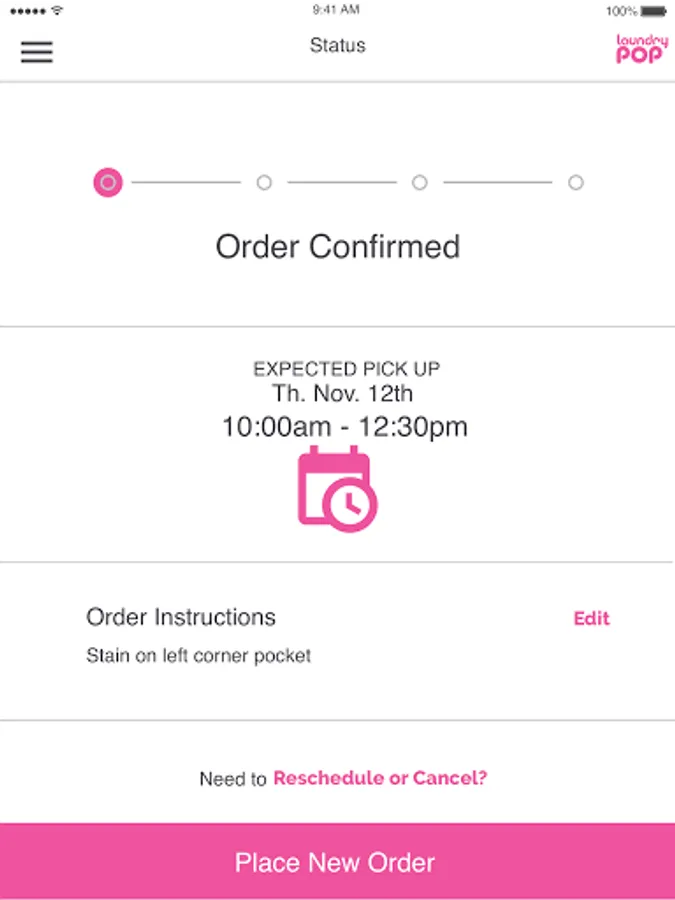Select the filled Order Confirmed progress dot
Screen dimensions: 675x900
click(107, 183)
